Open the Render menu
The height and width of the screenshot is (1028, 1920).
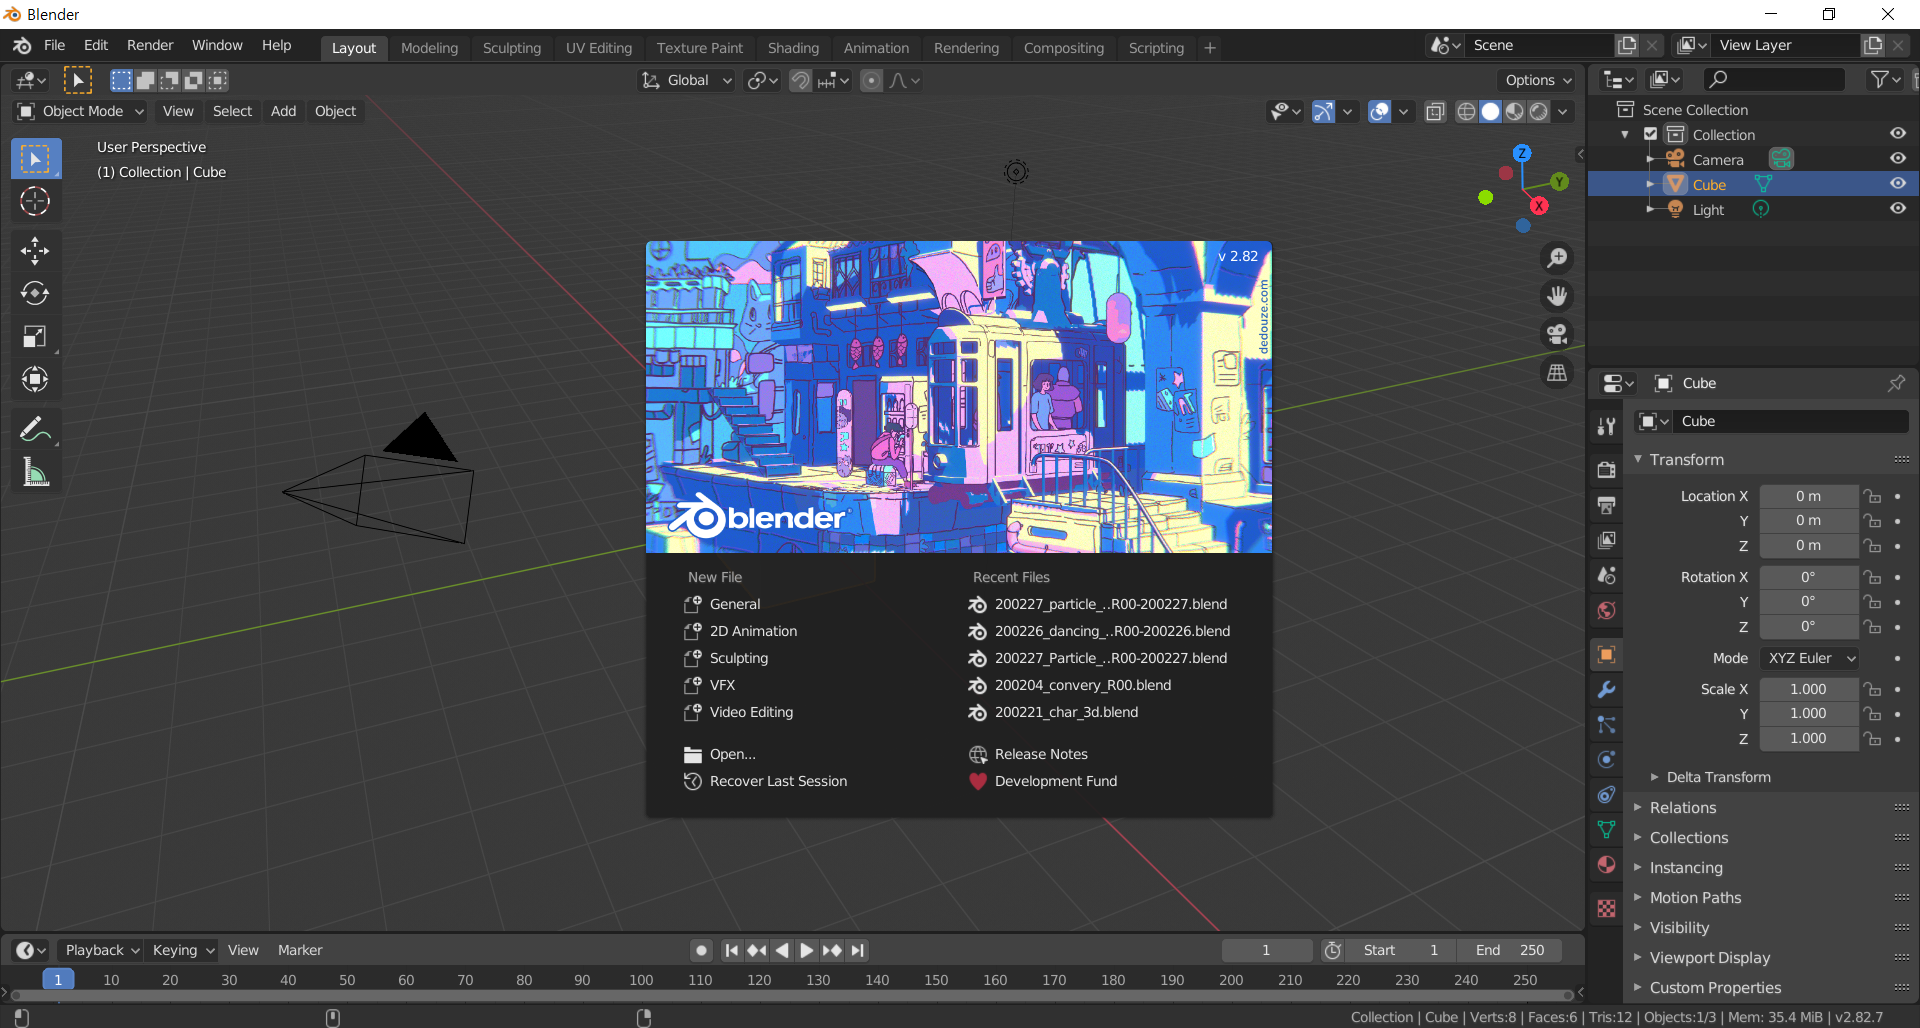150,46
